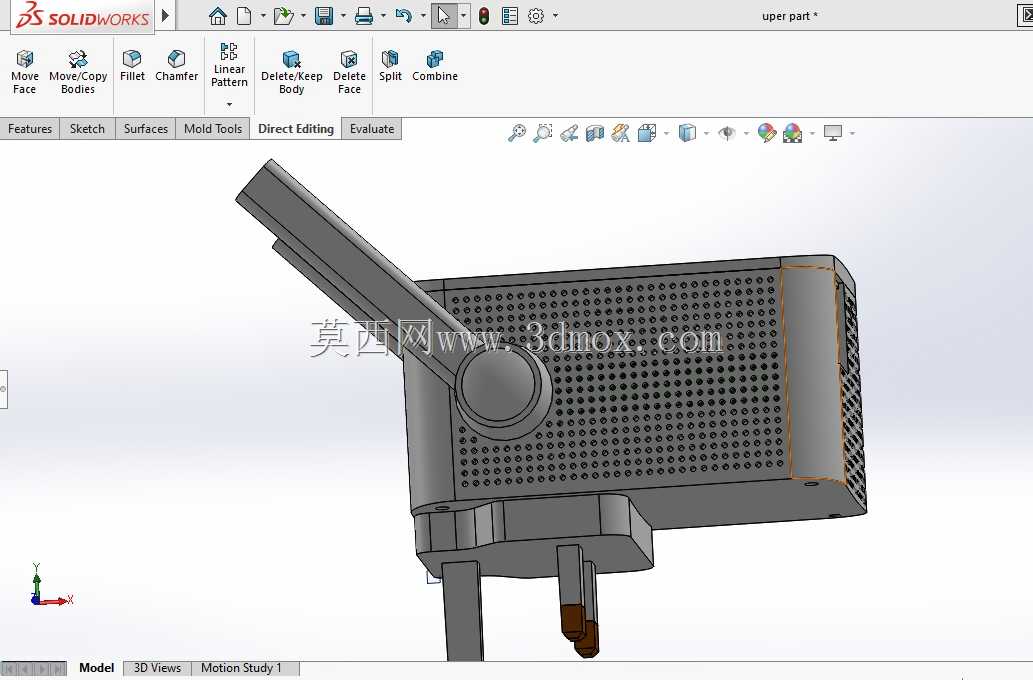
Task: Open Print dropdown arrow
Action: (383, 16)
